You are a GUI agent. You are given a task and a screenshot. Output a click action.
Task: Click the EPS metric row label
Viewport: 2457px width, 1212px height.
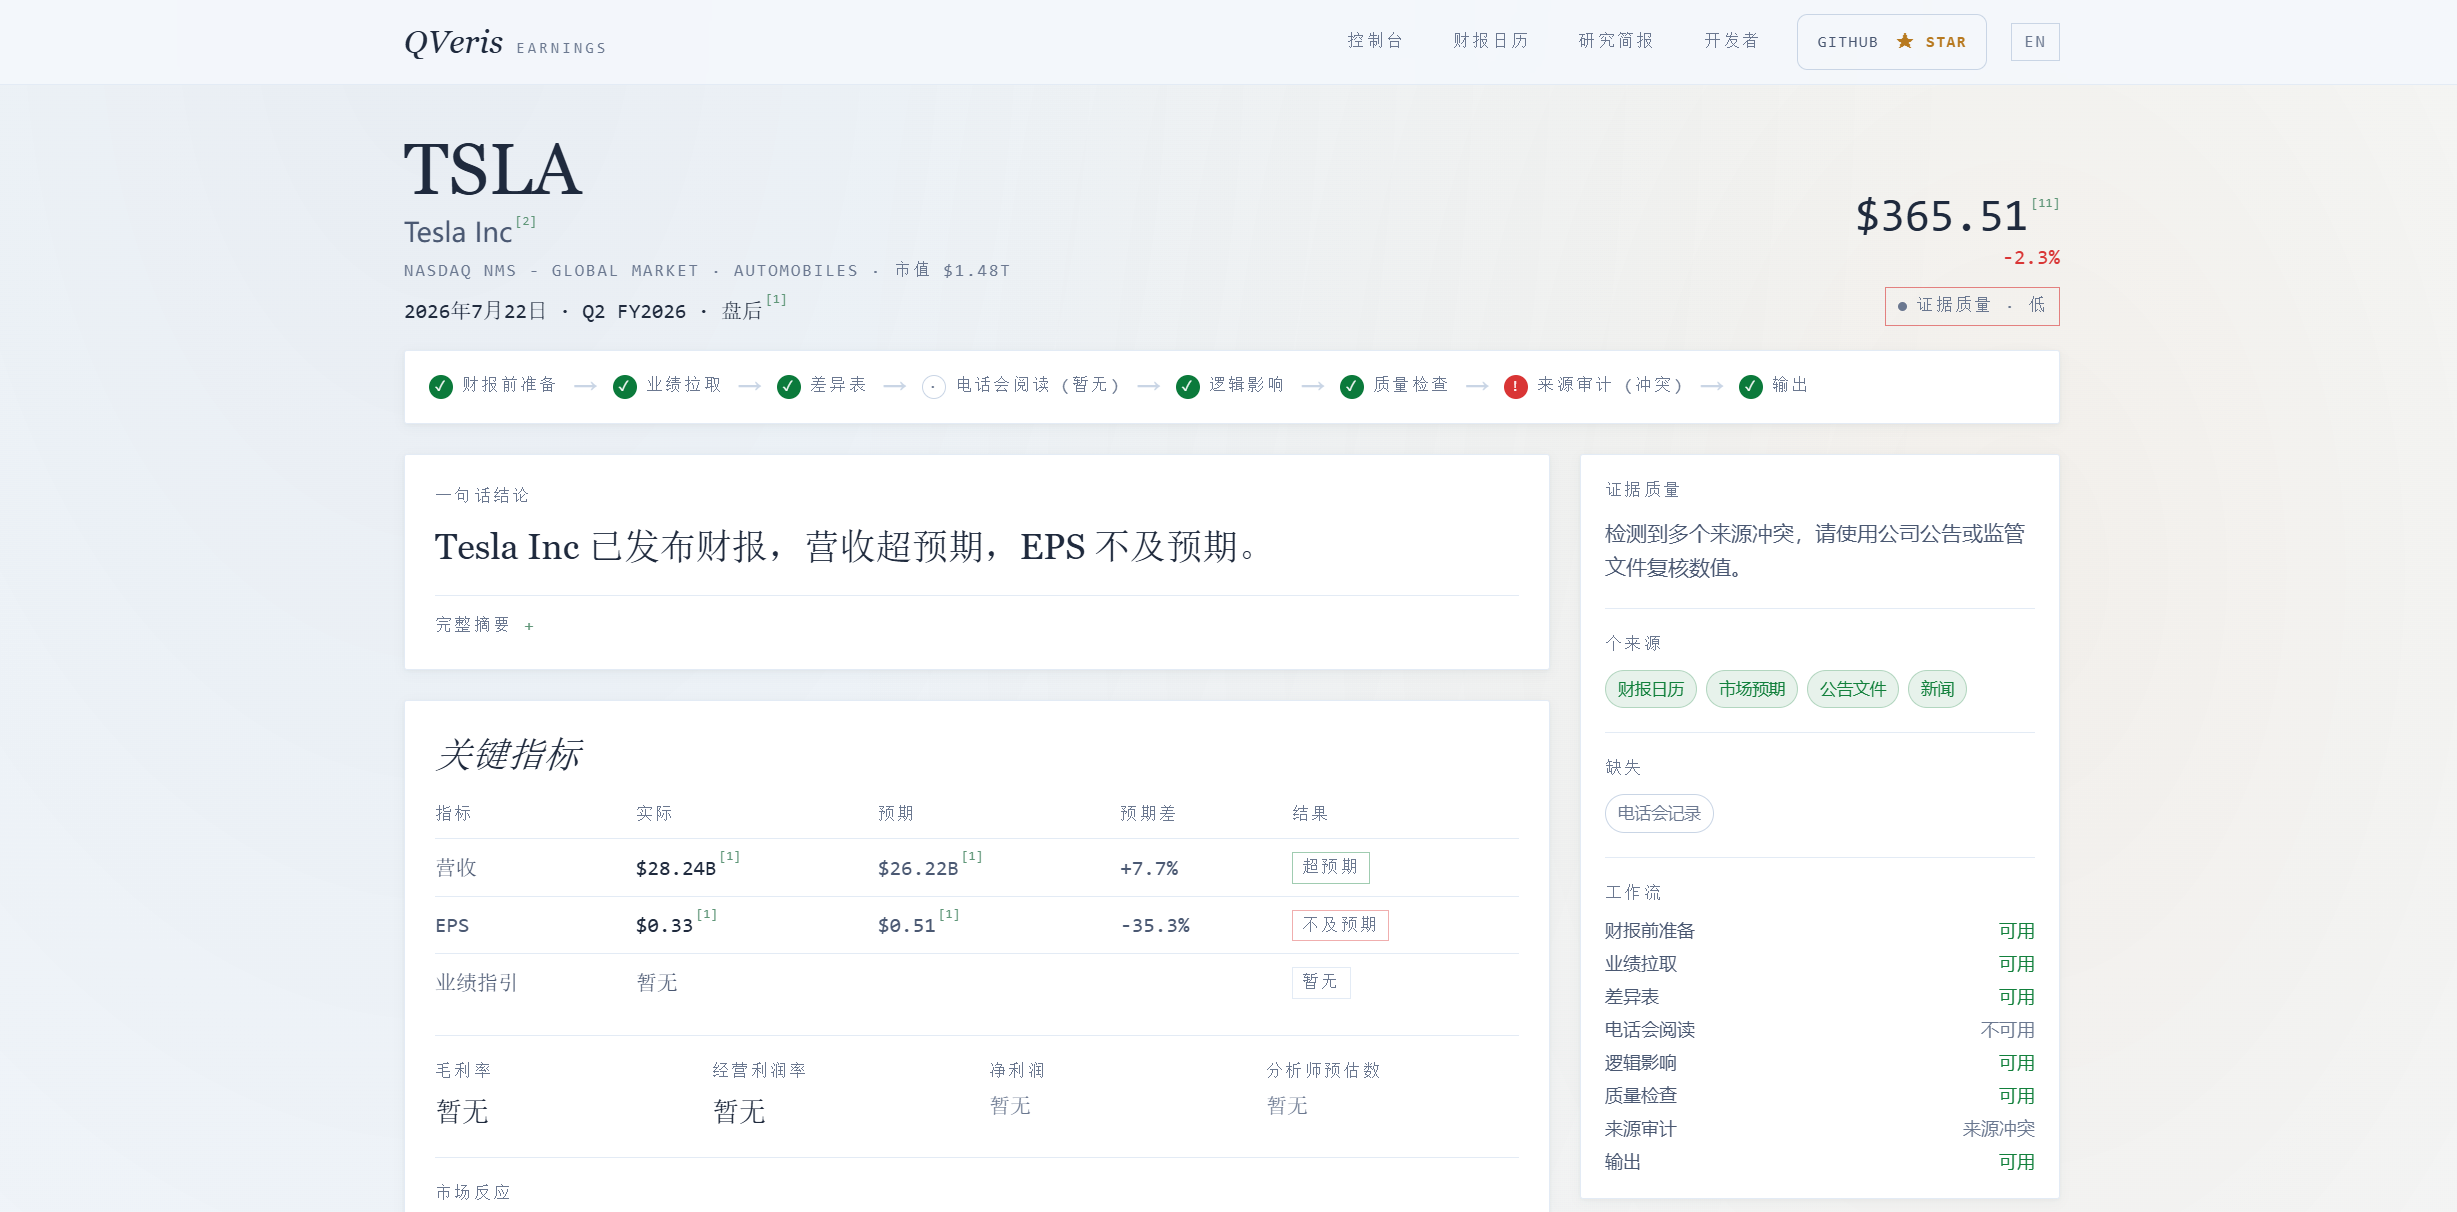point(452,926)
